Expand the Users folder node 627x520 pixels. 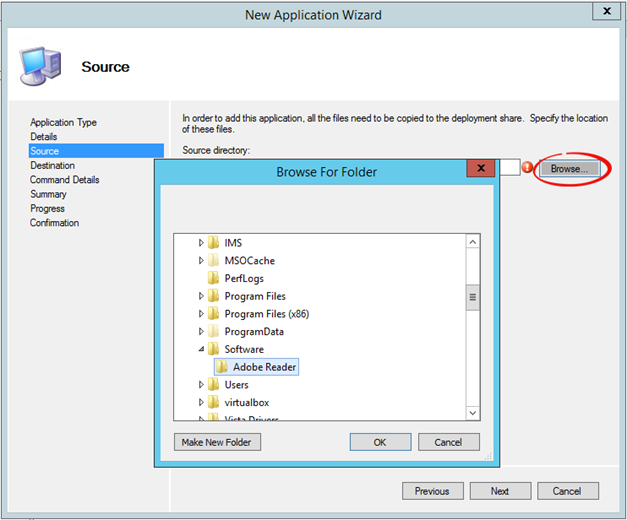[x=201, y=384]
